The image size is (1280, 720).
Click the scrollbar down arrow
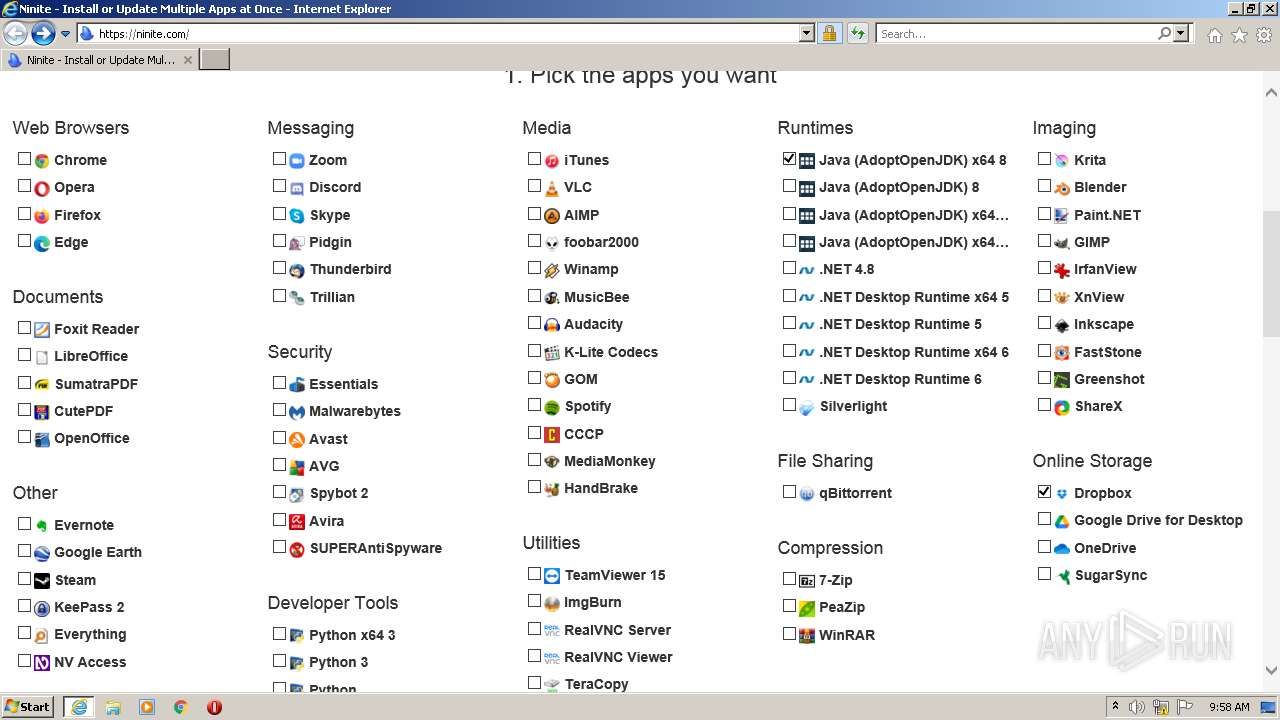click(x=1271, y=671)
